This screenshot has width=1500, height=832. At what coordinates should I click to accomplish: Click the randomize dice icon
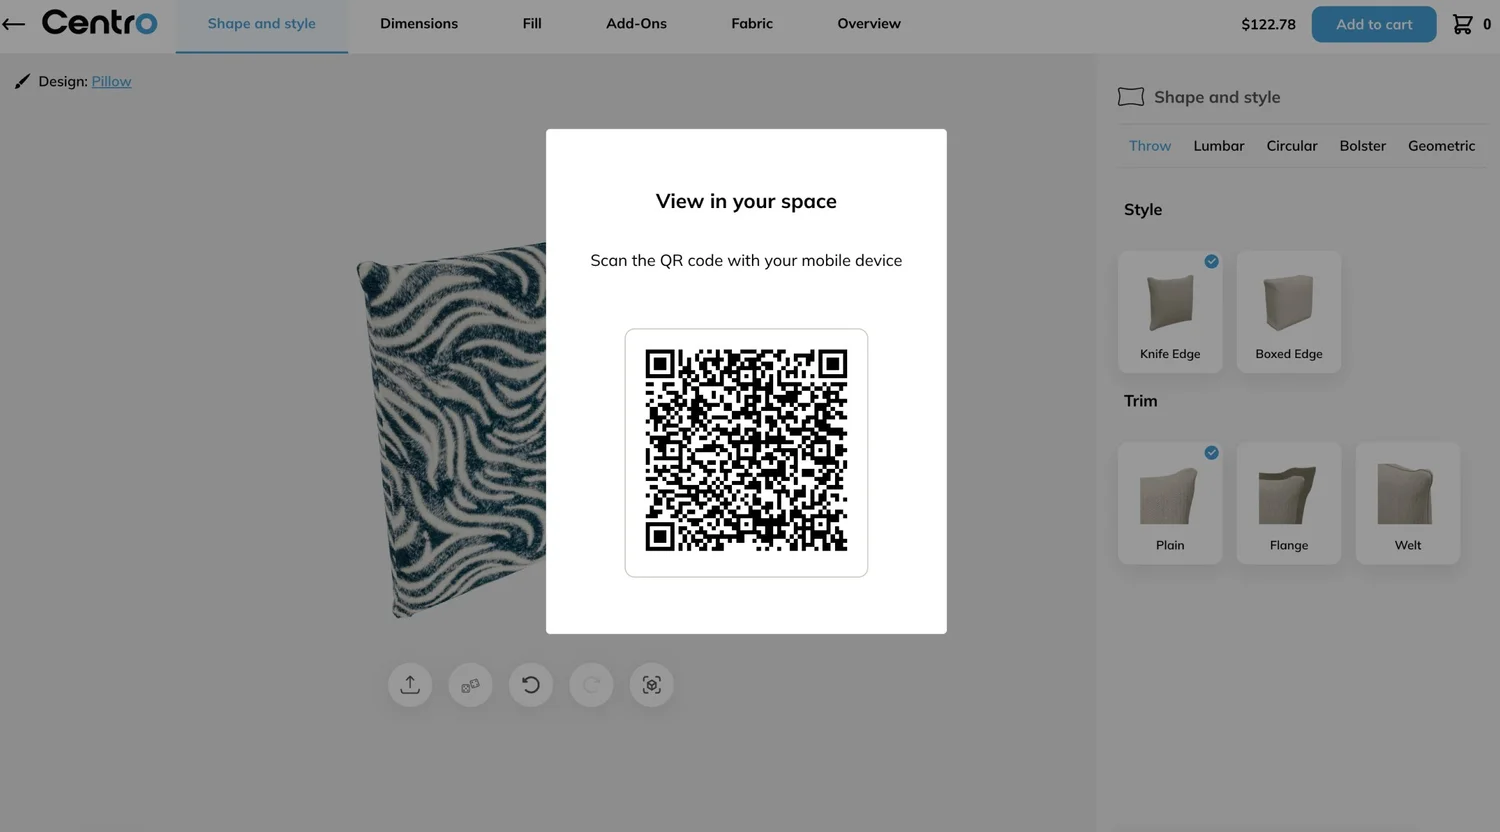pos(470,685)
